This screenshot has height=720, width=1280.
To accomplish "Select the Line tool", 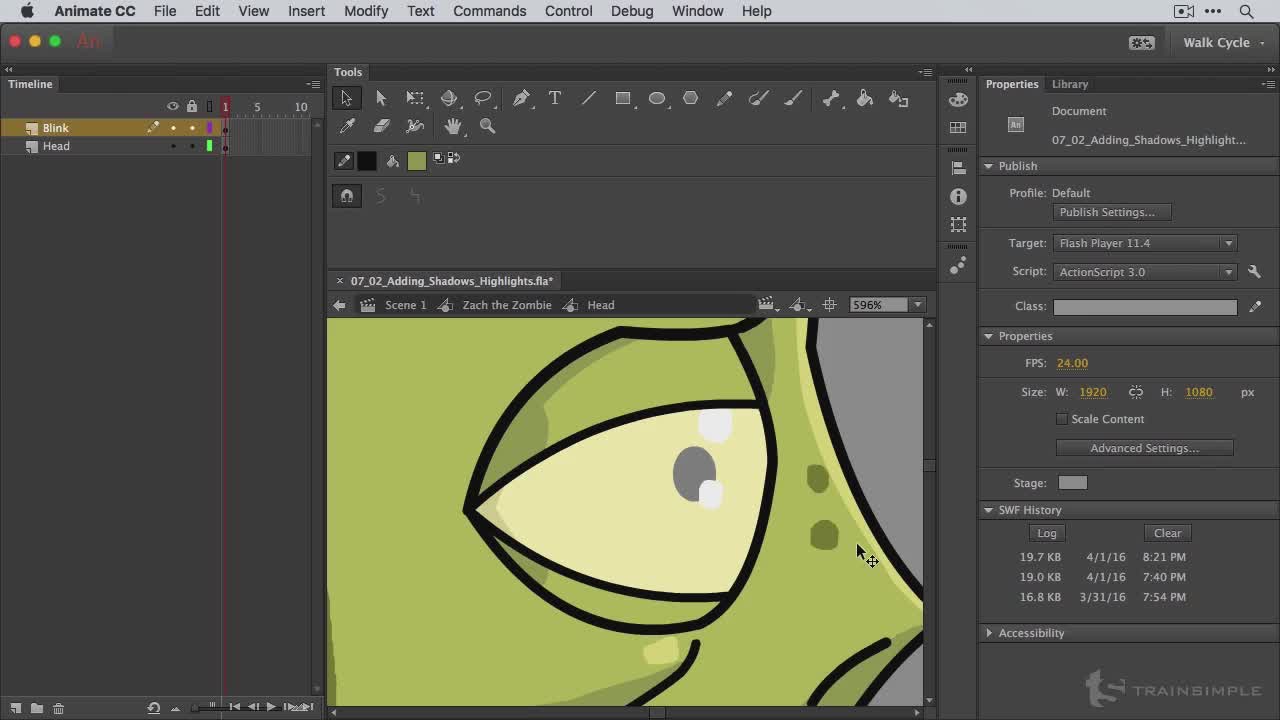I will point(589,98).
